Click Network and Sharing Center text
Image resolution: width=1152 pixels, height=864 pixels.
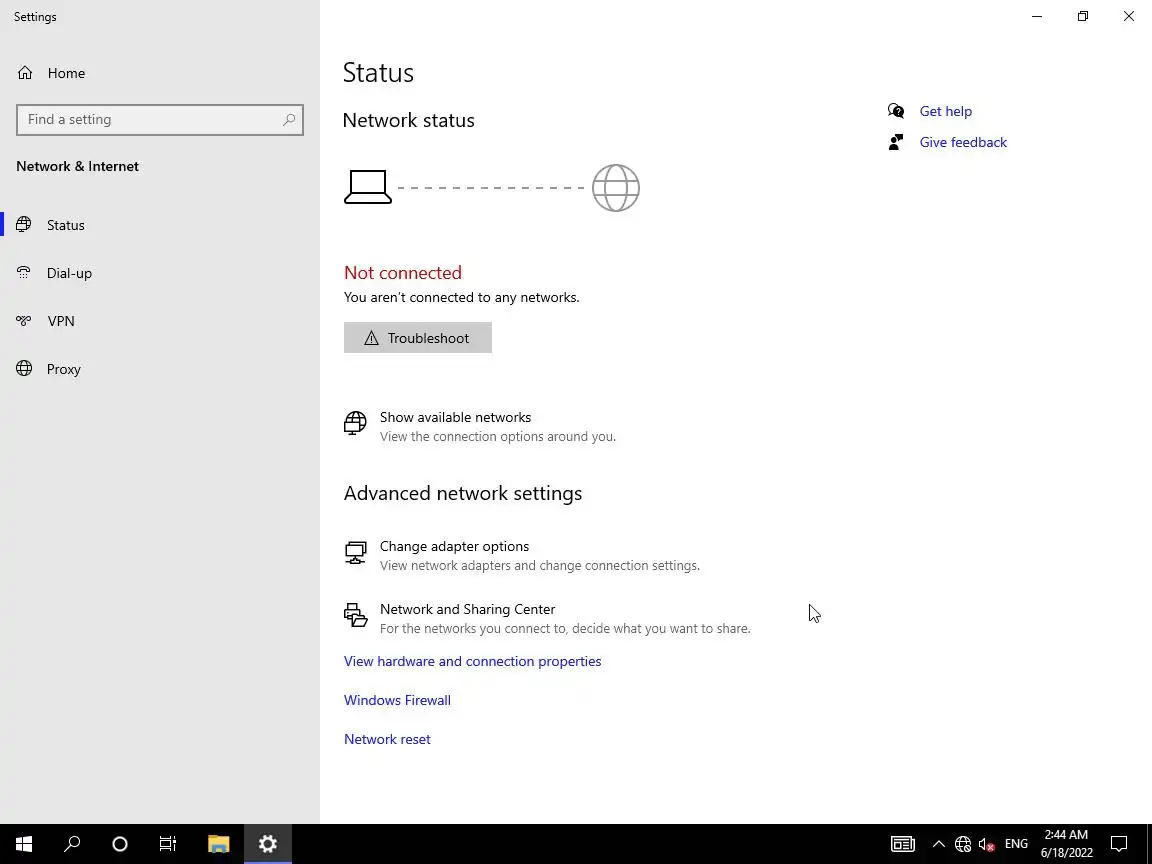coord(467,609)
